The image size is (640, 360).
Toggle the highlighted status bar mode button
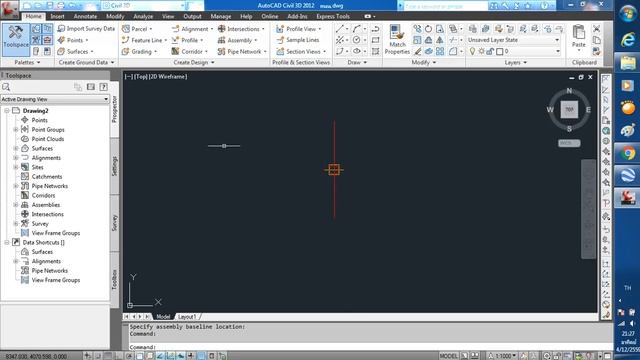coord(201,356)
